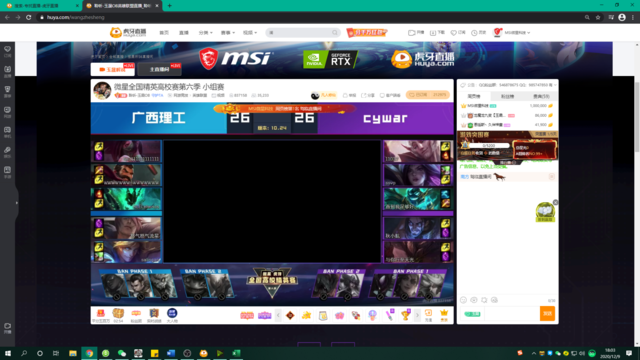Screen dimensions: 640x360
Task: Click the Huya logo in header
Action: (128, 32)
